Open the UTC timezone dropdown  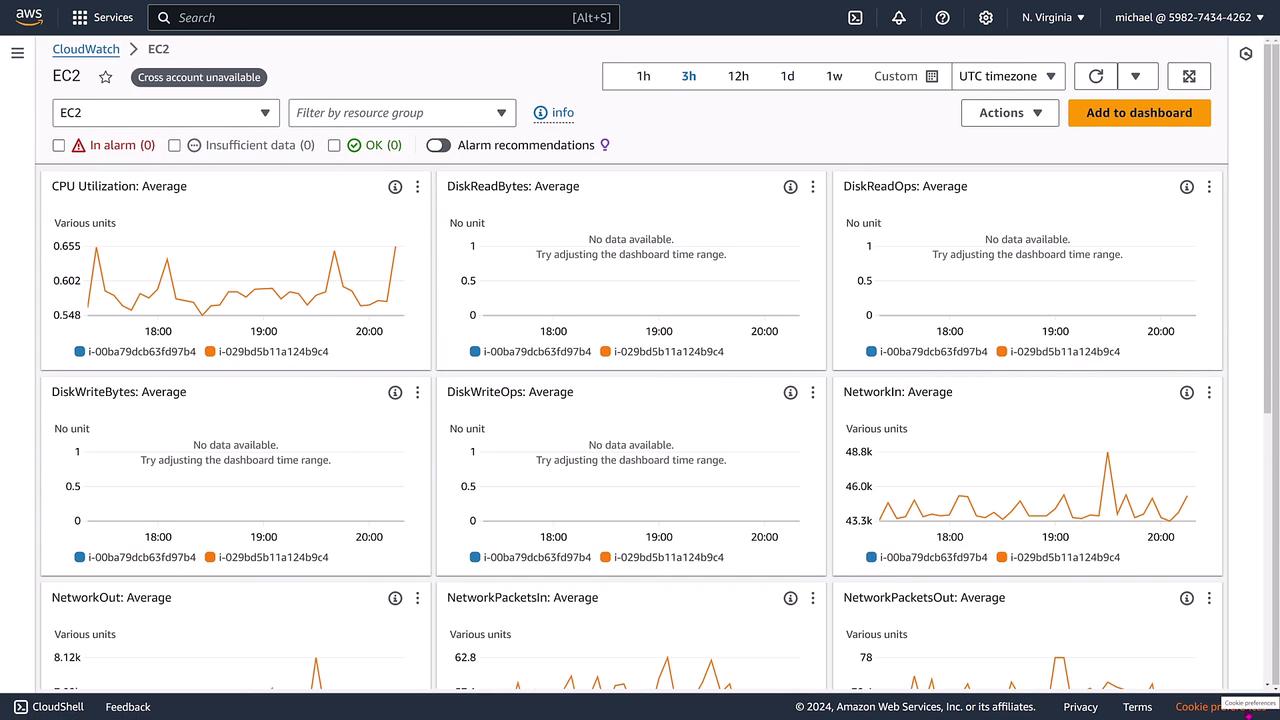1008,76
